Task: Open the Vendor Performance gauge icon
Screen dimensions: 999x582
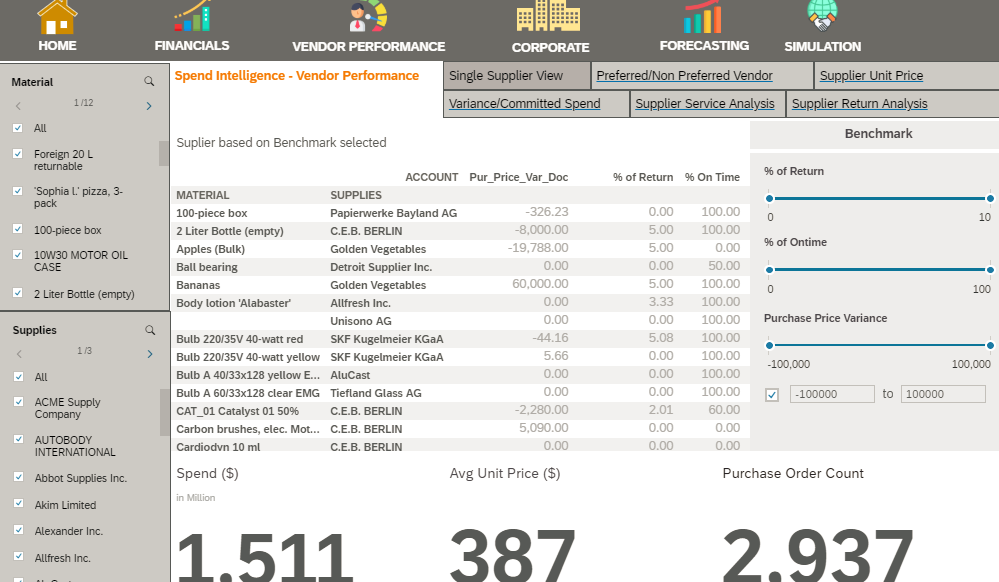Action: [x=367, y=17]
